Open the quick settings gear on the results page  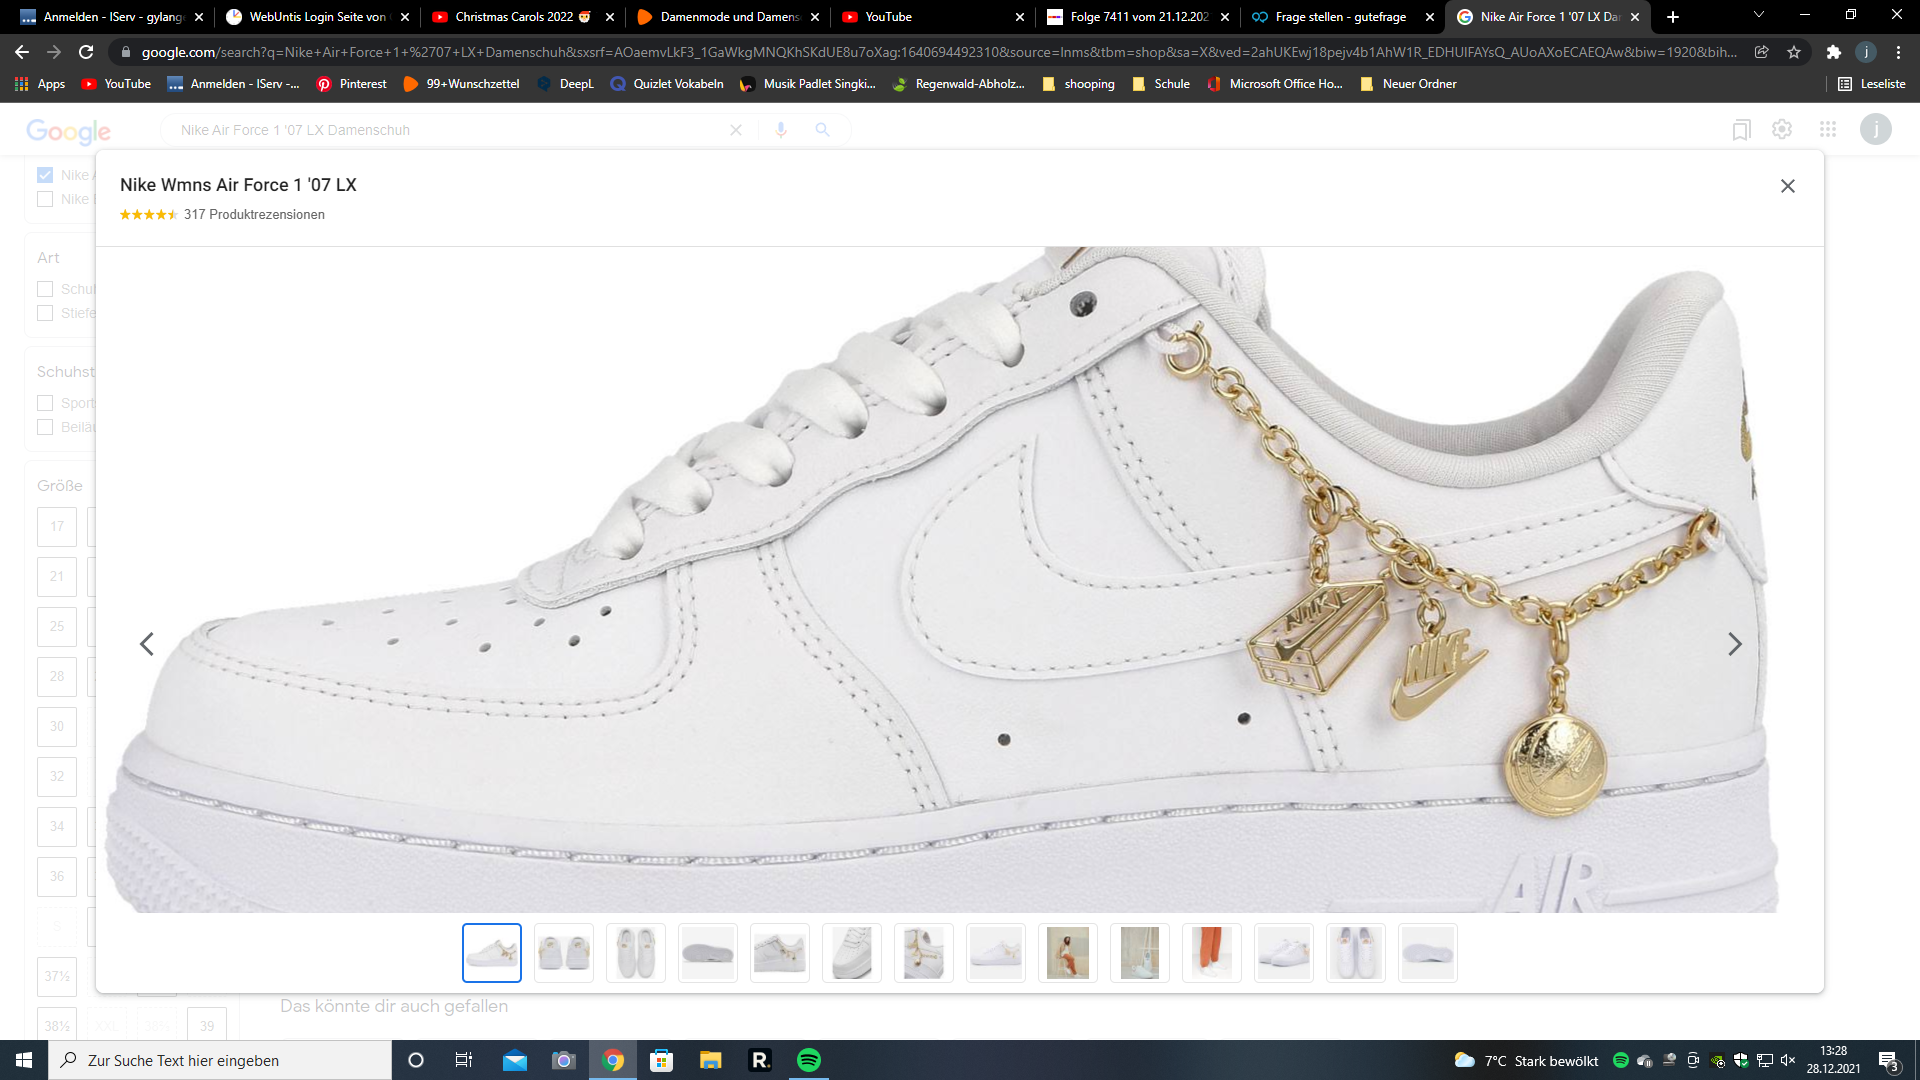coord(1782,129)
